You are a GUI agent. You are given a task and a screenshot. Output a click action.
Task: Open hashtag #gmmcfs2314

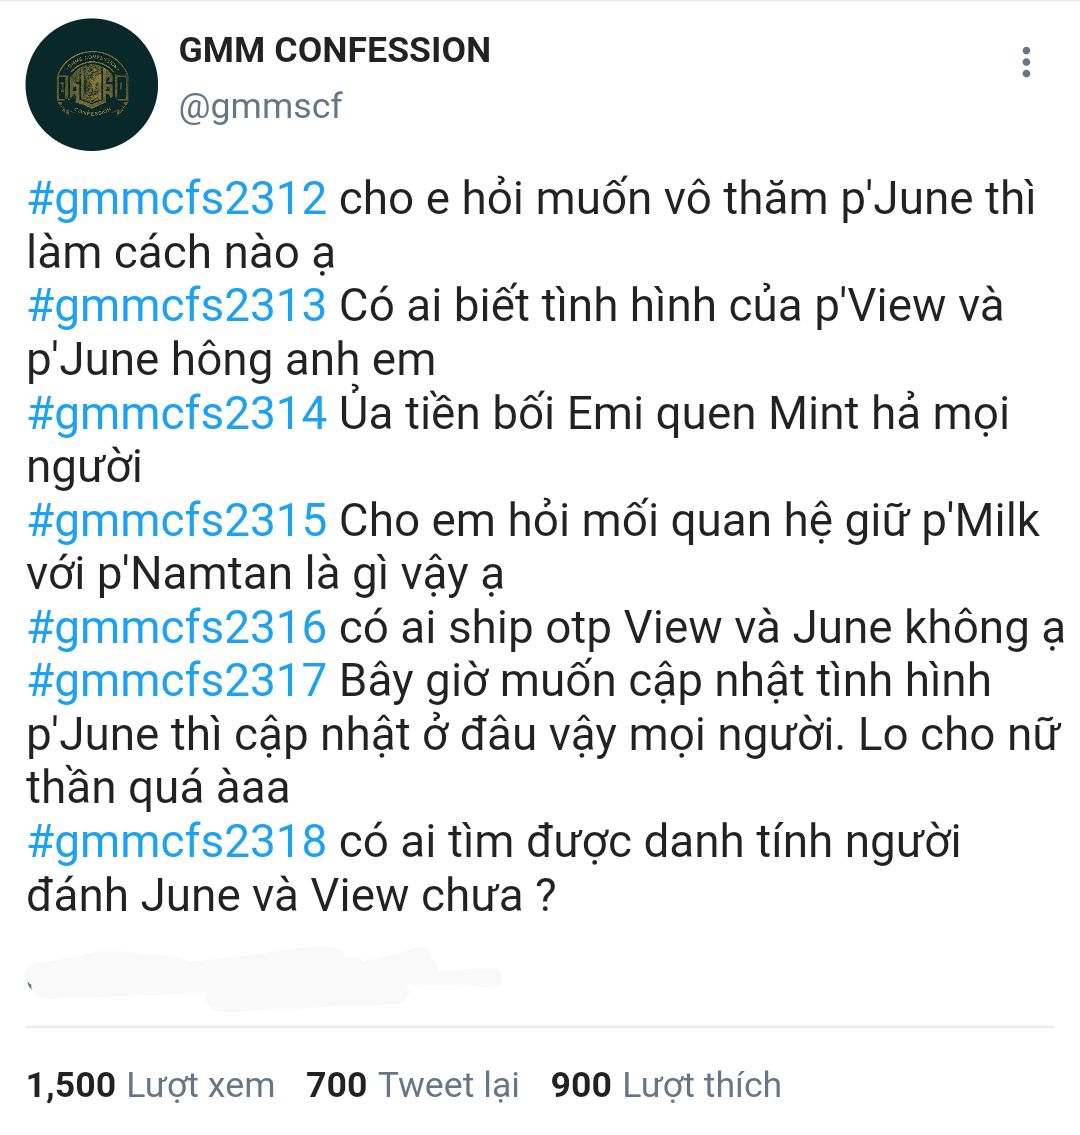177,413
